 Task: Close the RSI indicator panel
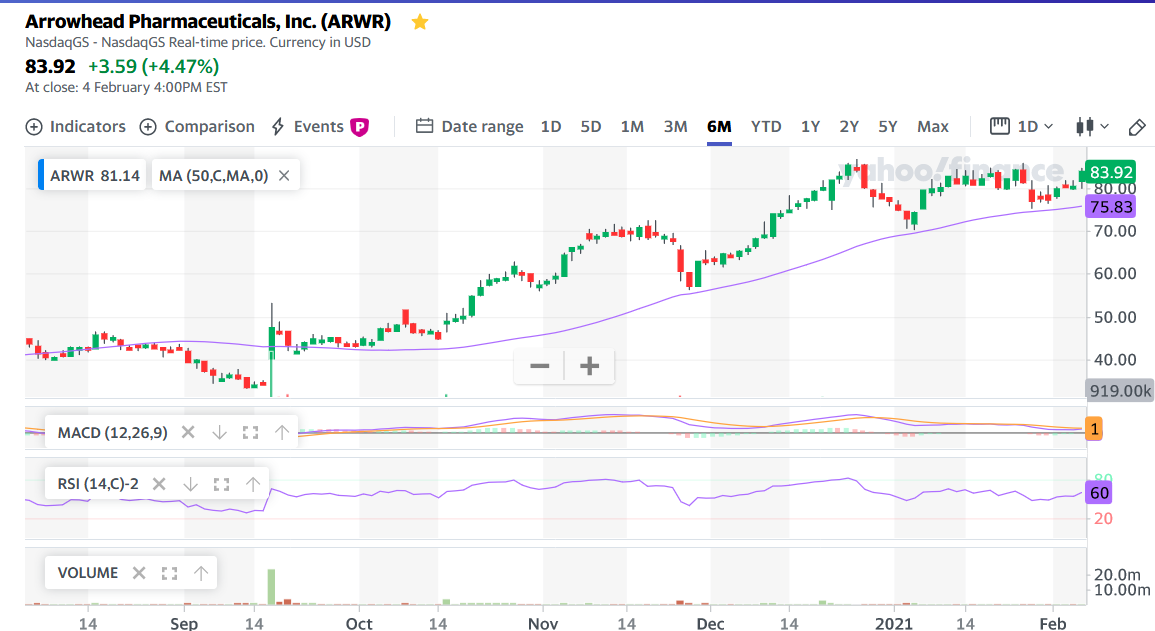158,484
